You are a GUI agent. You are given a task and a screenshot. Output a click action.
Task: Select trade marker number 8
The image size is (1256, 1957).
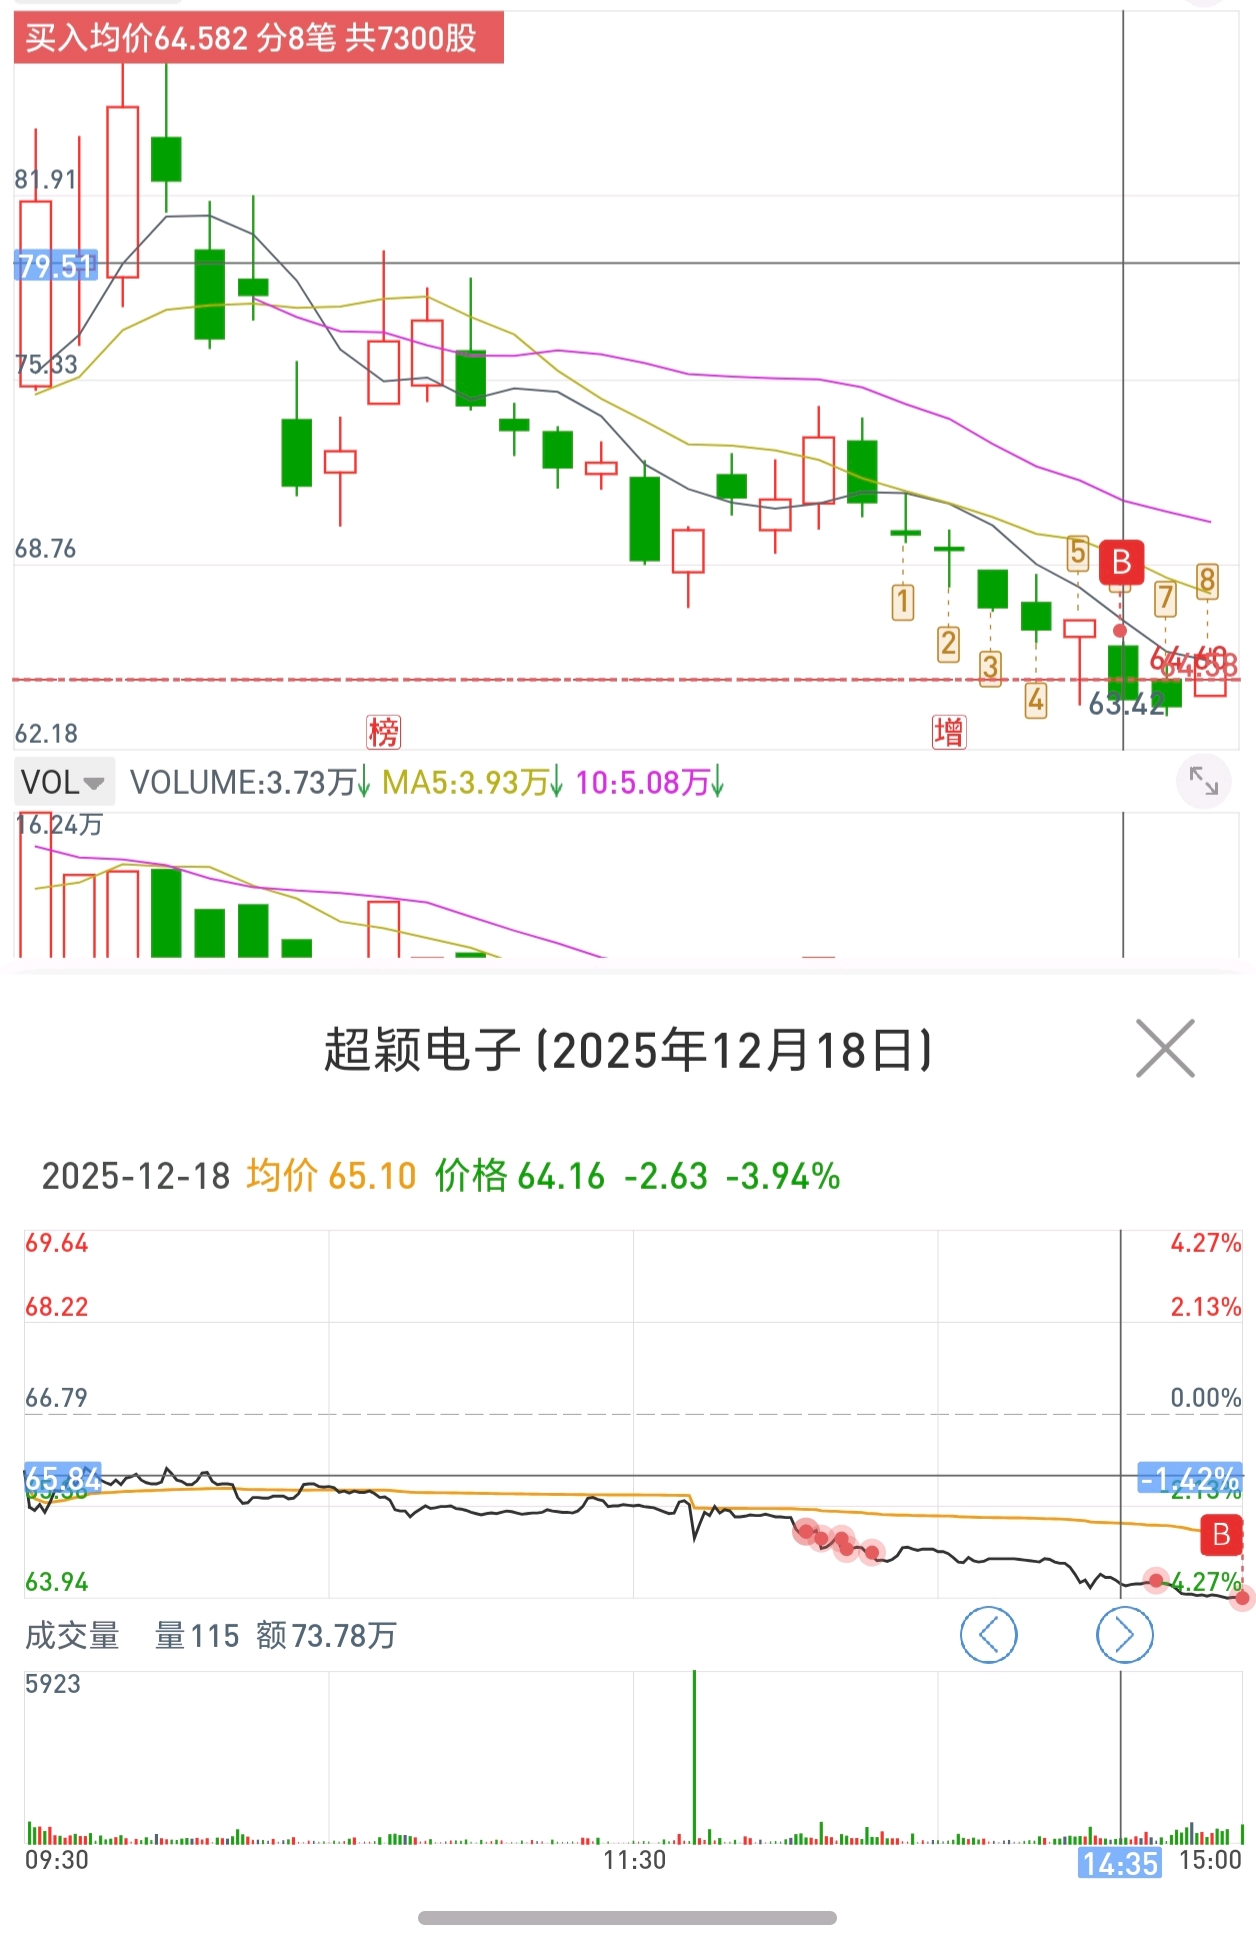coord(1207,581)
